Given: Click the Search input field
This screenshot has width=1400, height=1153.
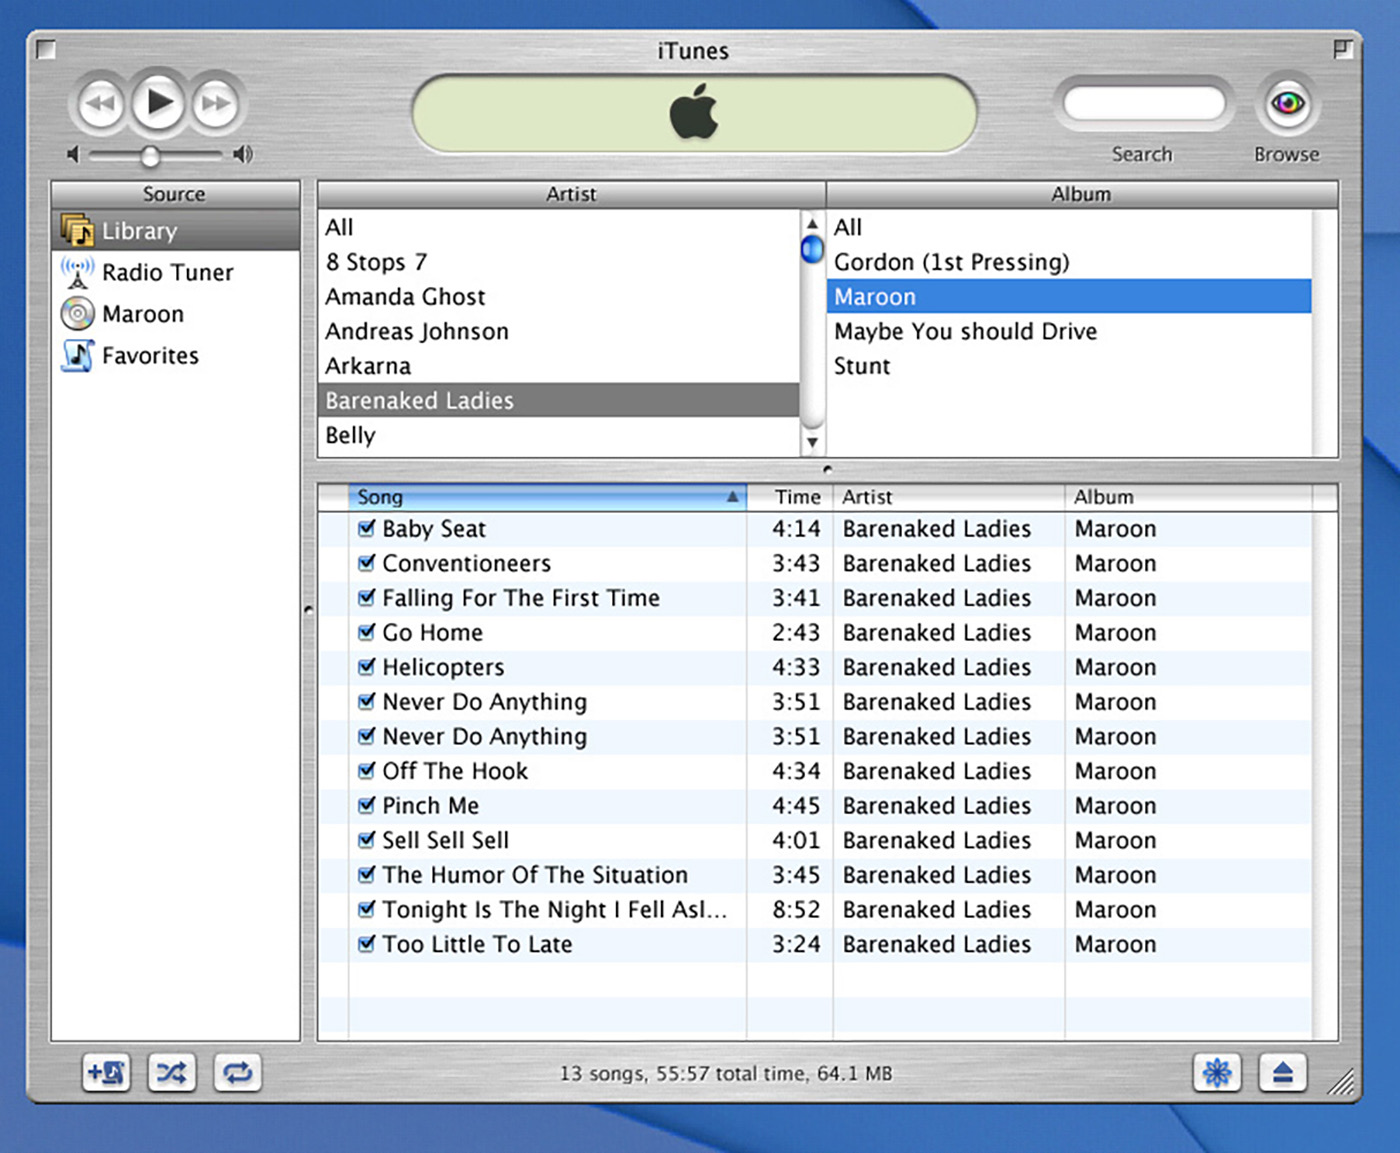Looking at the screenshot, I should pos(1144,103).
